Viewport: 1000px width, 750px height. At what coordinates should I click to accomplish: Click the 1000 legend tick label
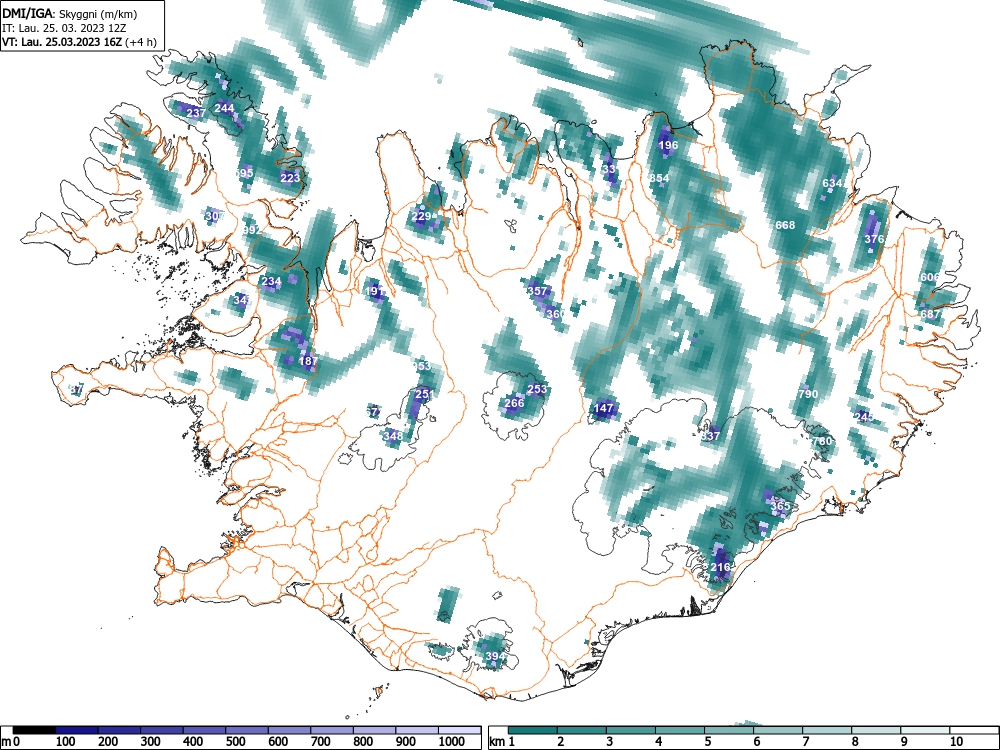[452, 741]
